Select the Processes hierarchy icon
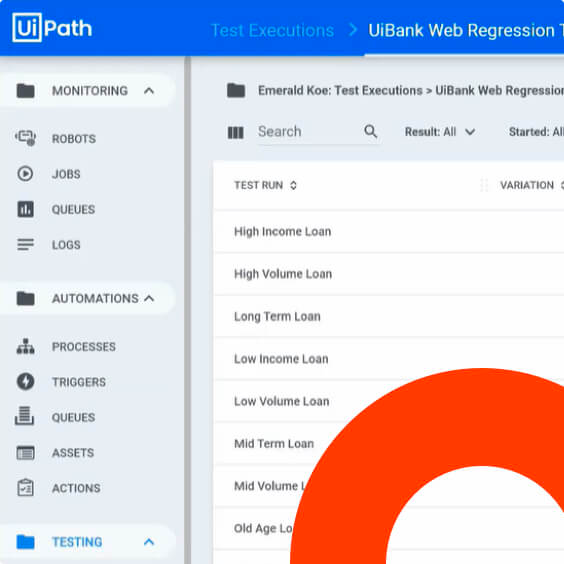The height and width of the screenshot is (564, 564). tap(26, 346)
